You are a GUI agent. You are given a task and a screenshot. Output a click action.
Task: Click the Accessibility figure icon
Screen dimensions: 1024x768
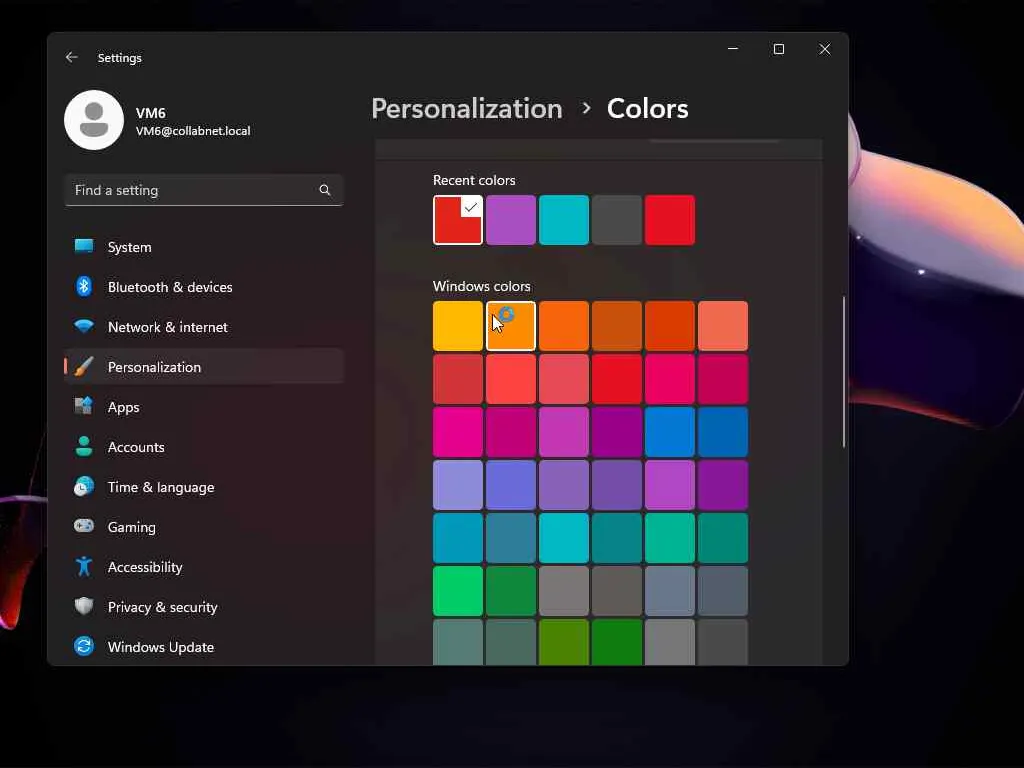pos(84,566)
